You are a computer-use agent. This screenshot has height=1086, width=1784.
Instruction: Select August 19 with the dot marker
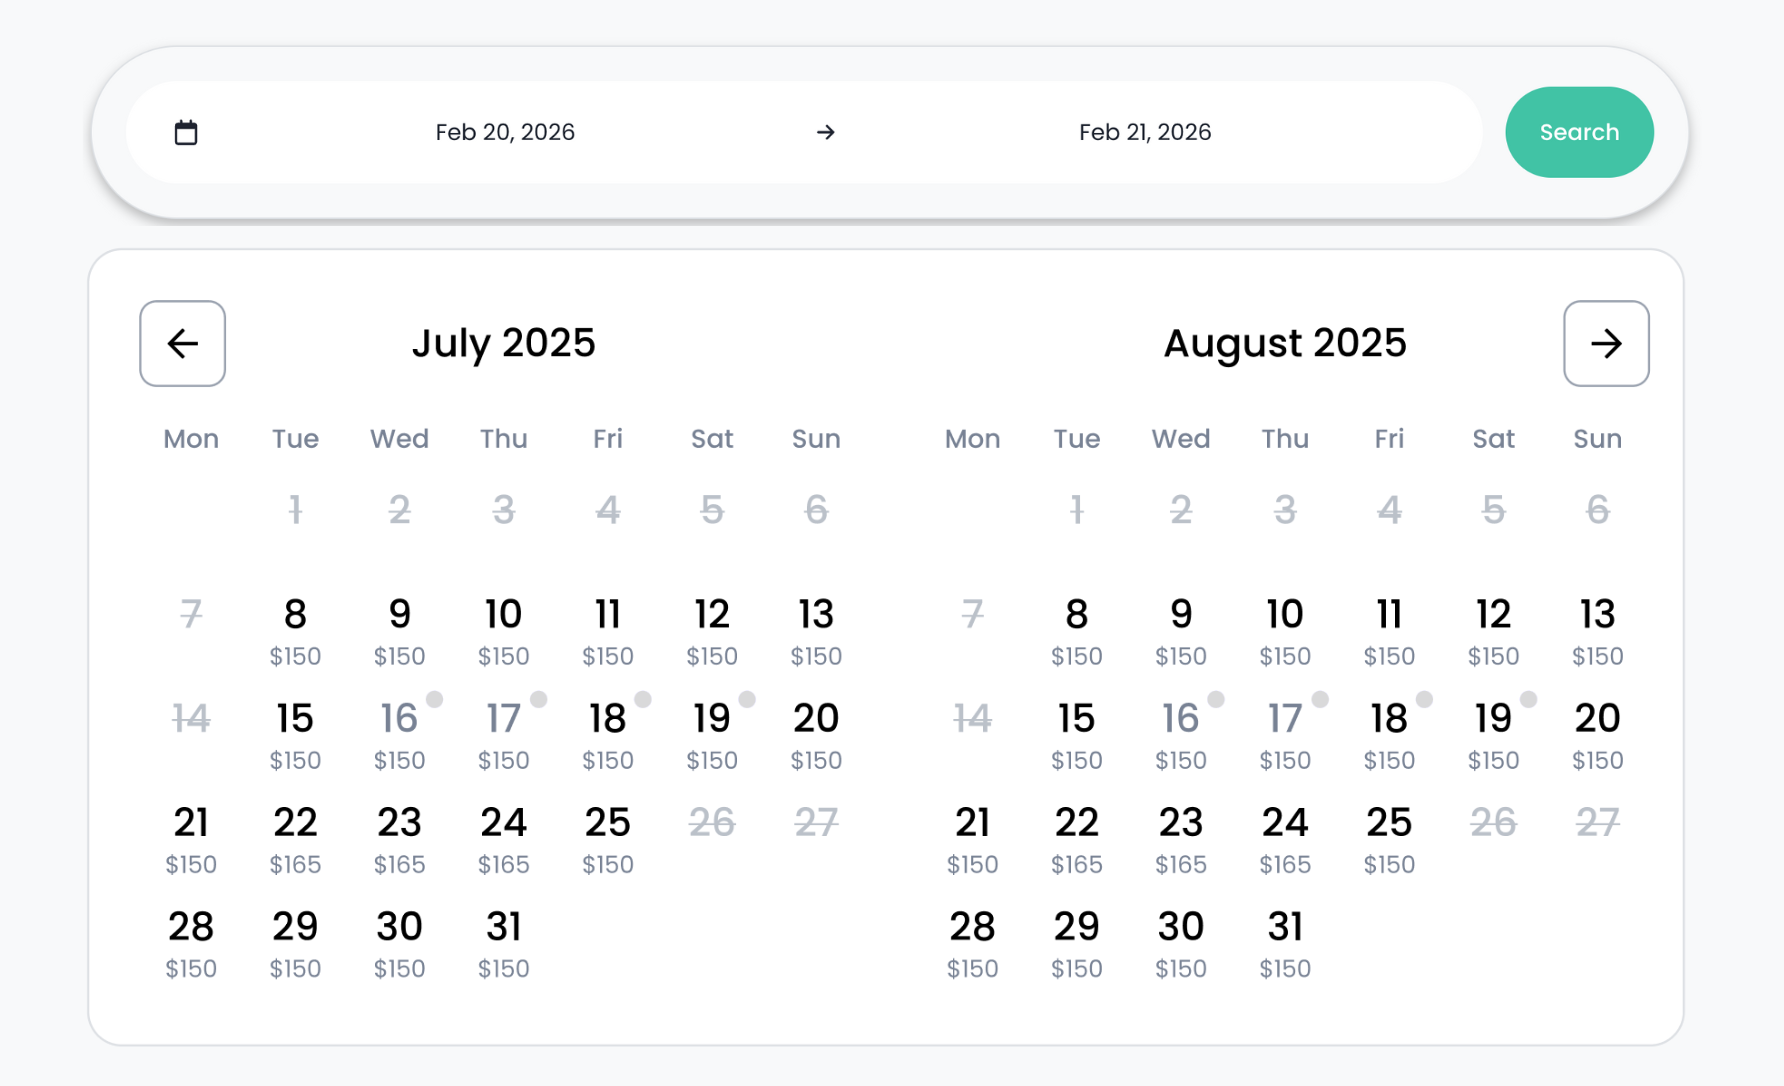pos(1493,734)
